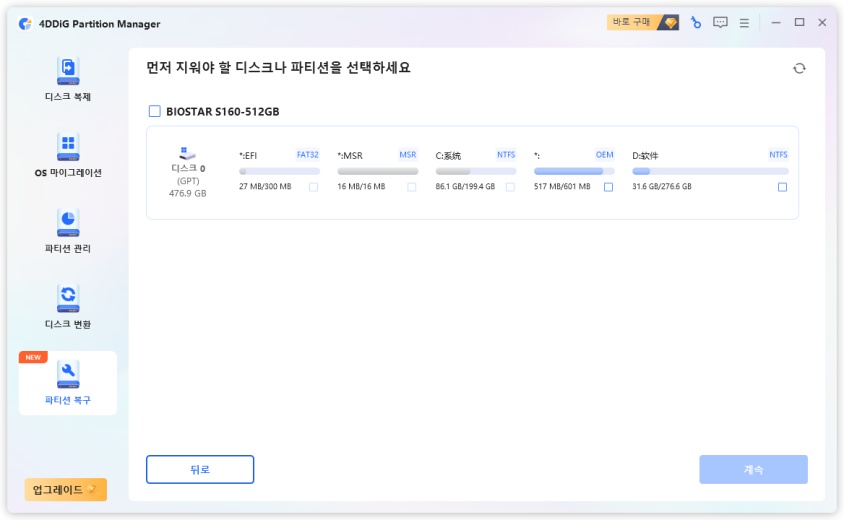Open the 디스크 변환 disk convert tool
Image resolution: width=844 pixels, height=520 pixels.
point(68,307)
